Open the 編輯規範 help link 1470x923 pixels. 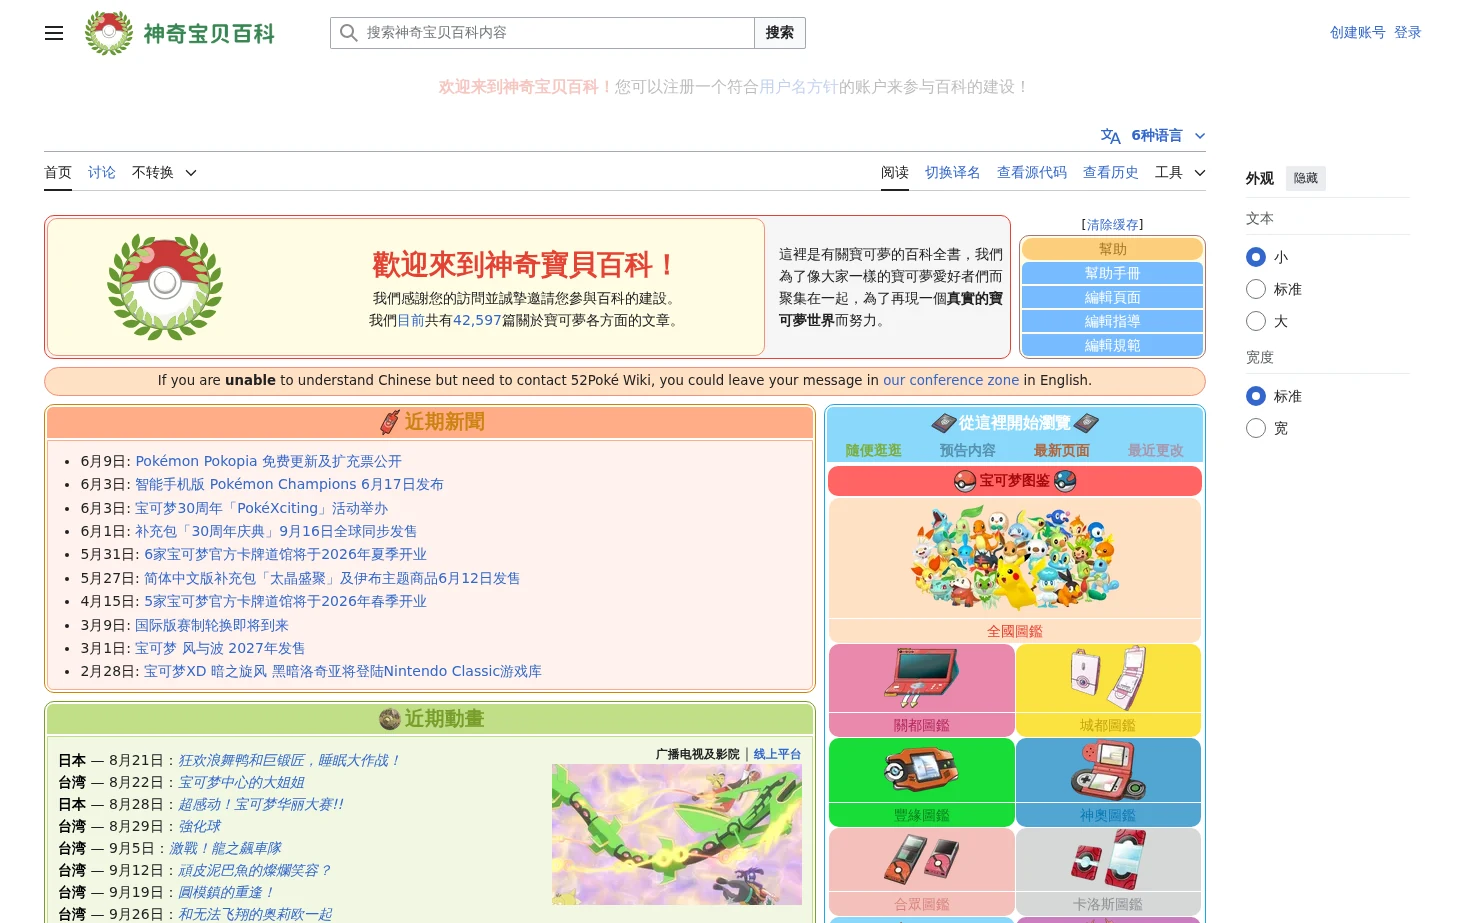pyautogui.click(x=1113, y=345)
